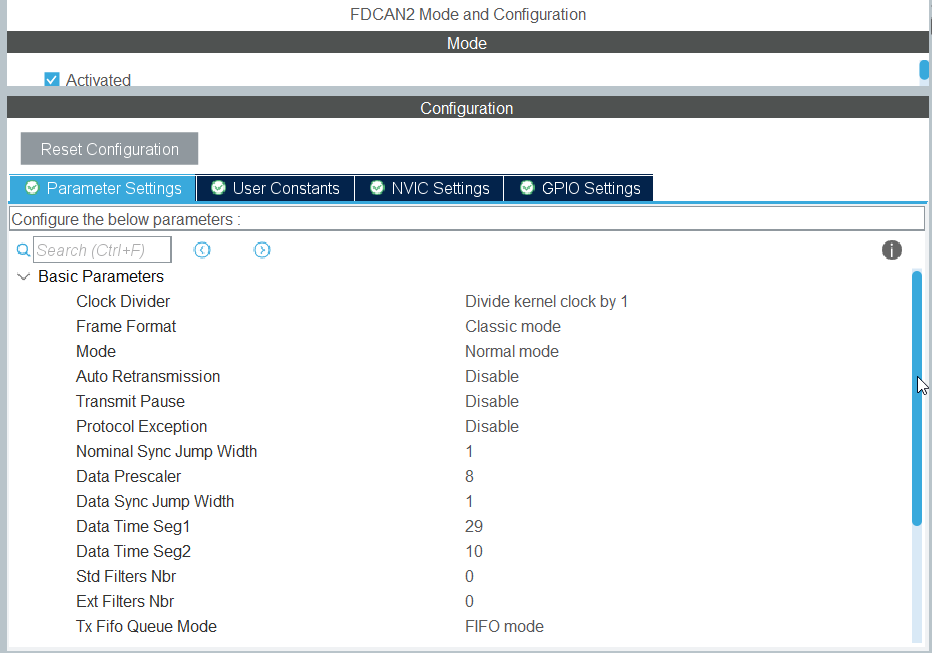The width and height of the screenshot is (932, 657).
Task: Open the parameter info icon
Action: (x=892, y=250)
